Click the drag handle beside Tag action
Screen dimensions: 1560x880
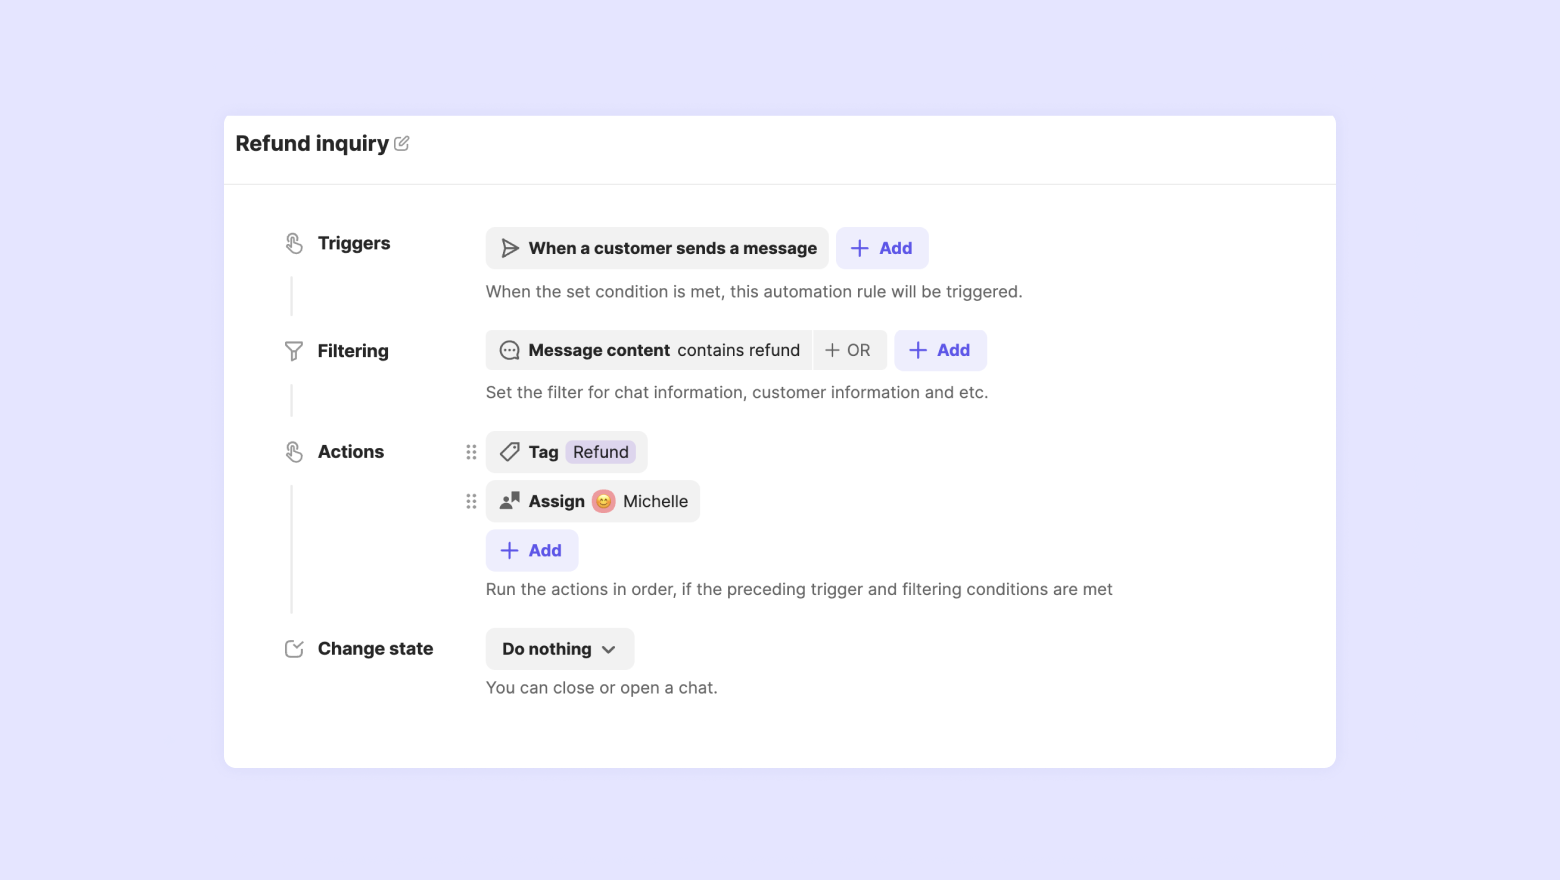tap(471, 452)
